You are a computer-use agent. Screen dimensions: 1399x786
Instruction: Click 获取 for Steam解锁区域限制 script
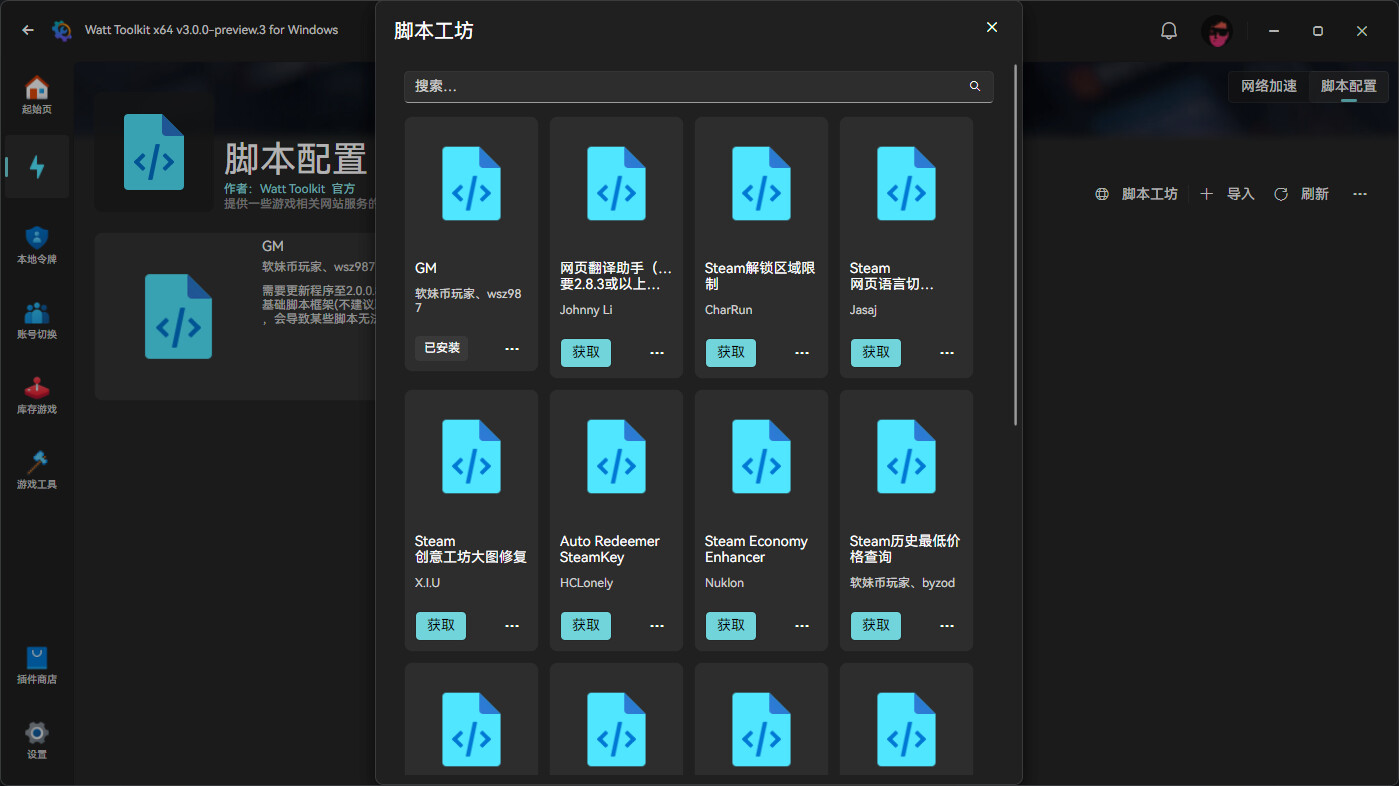pos(731,352)
